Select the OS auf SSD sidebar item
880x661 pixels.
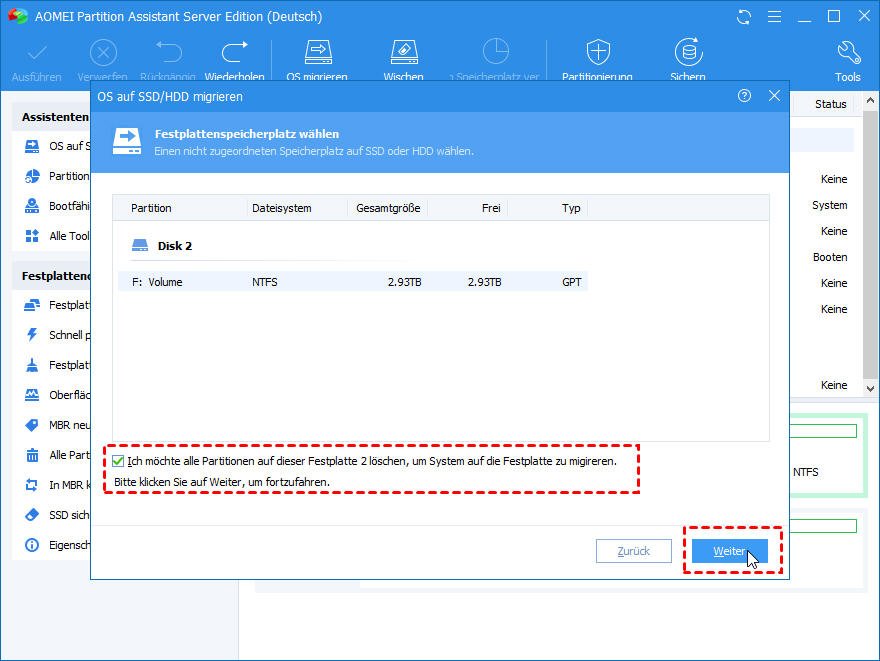pos(57,146)
